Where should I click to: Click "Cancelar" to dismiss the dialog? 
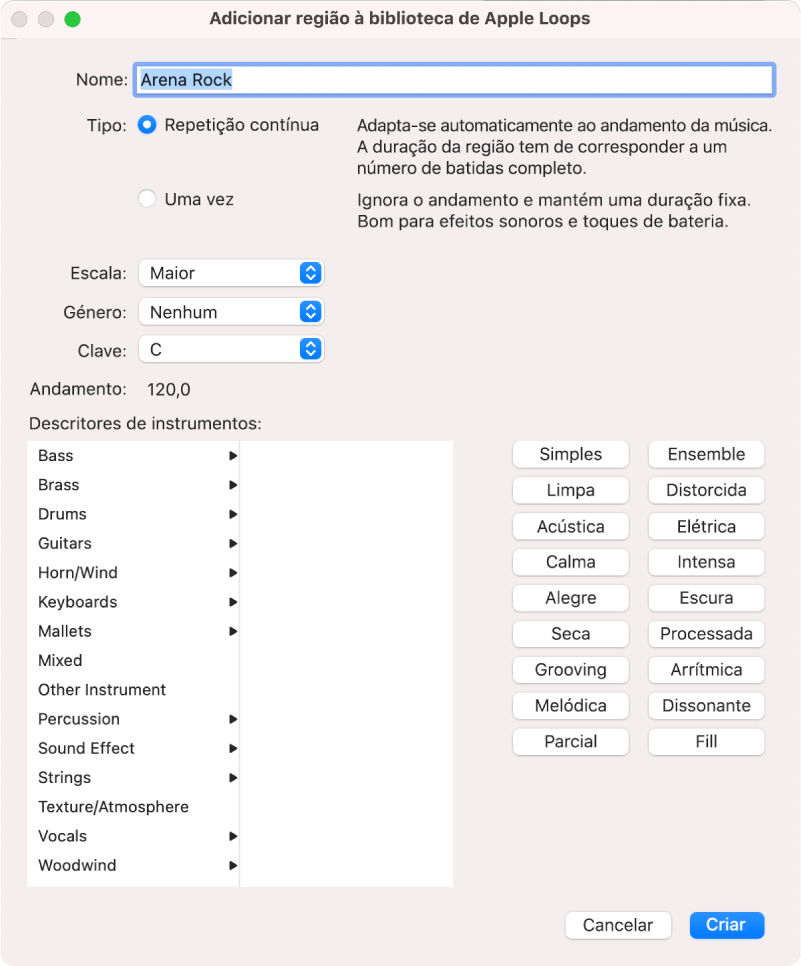617,925
